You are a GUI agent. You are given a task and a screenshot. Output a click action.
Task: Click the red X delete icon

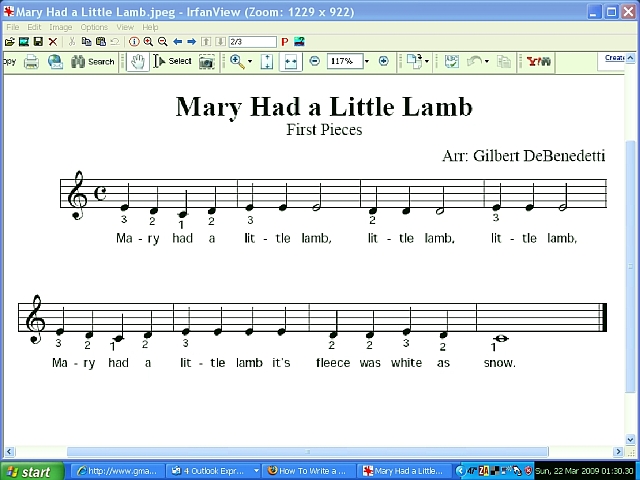coord(53,42)
